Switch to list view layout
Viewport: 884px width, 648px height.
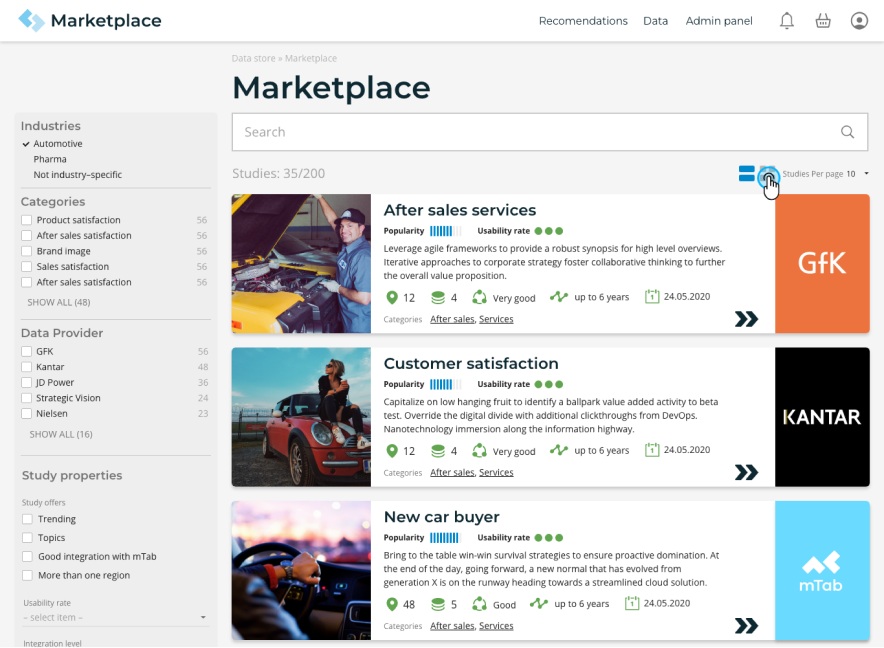click(746, 173)
